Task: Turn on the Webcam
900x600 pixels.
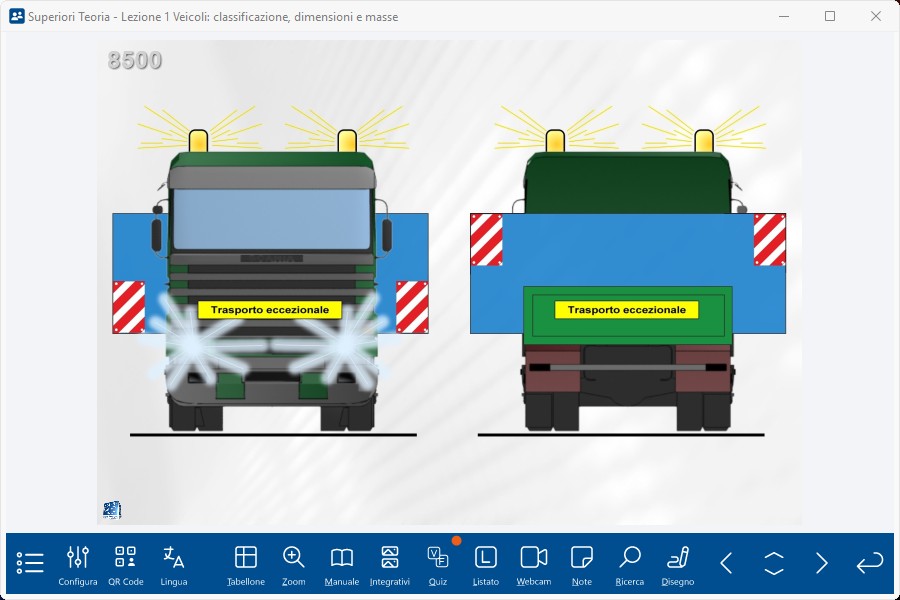Action: tap(534, 565)
